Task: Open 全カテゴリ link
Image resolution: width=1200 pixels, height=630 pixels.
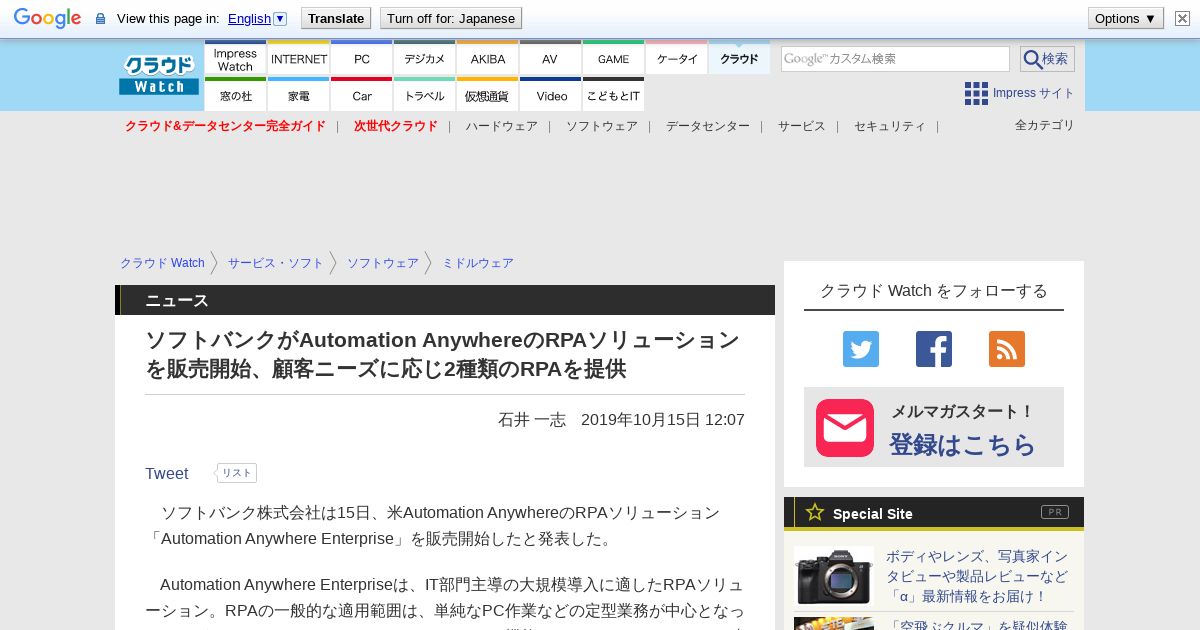Action: (x=1045, y=125)
